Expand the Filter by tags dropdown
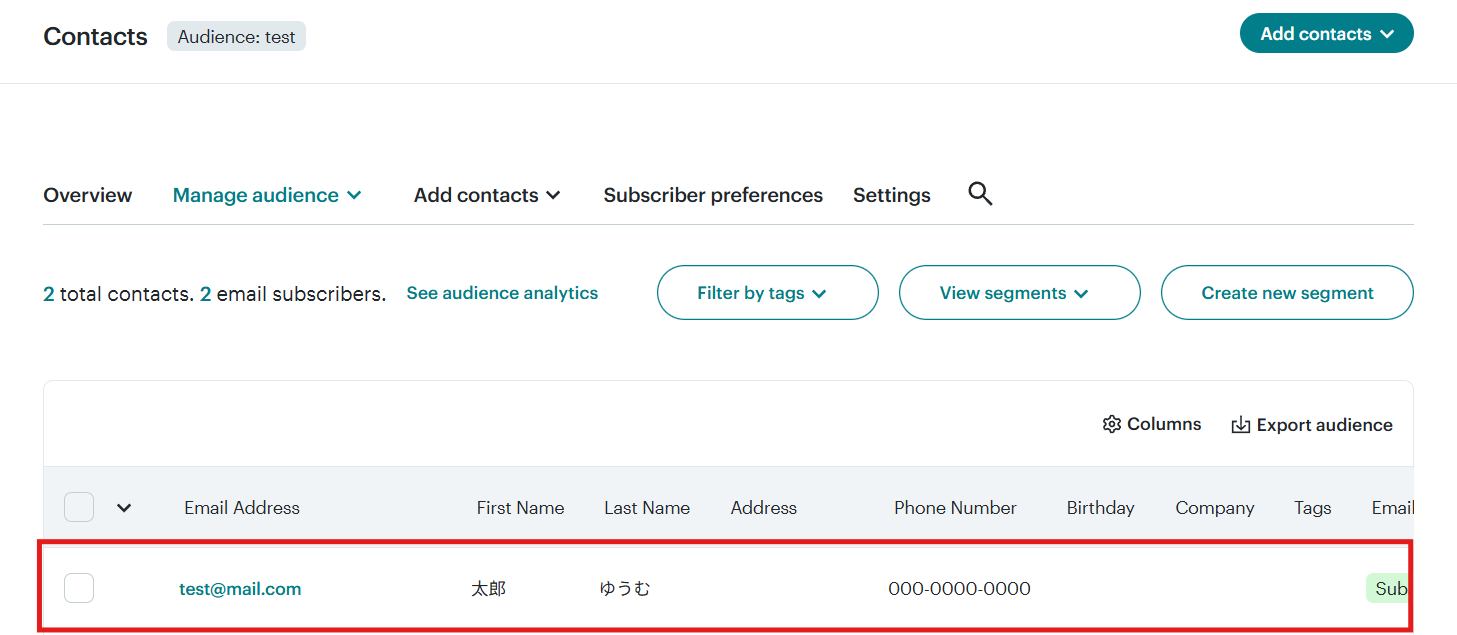Image resolution: width=1457 pixels, height=635 pixels. [x=767, y=293]
